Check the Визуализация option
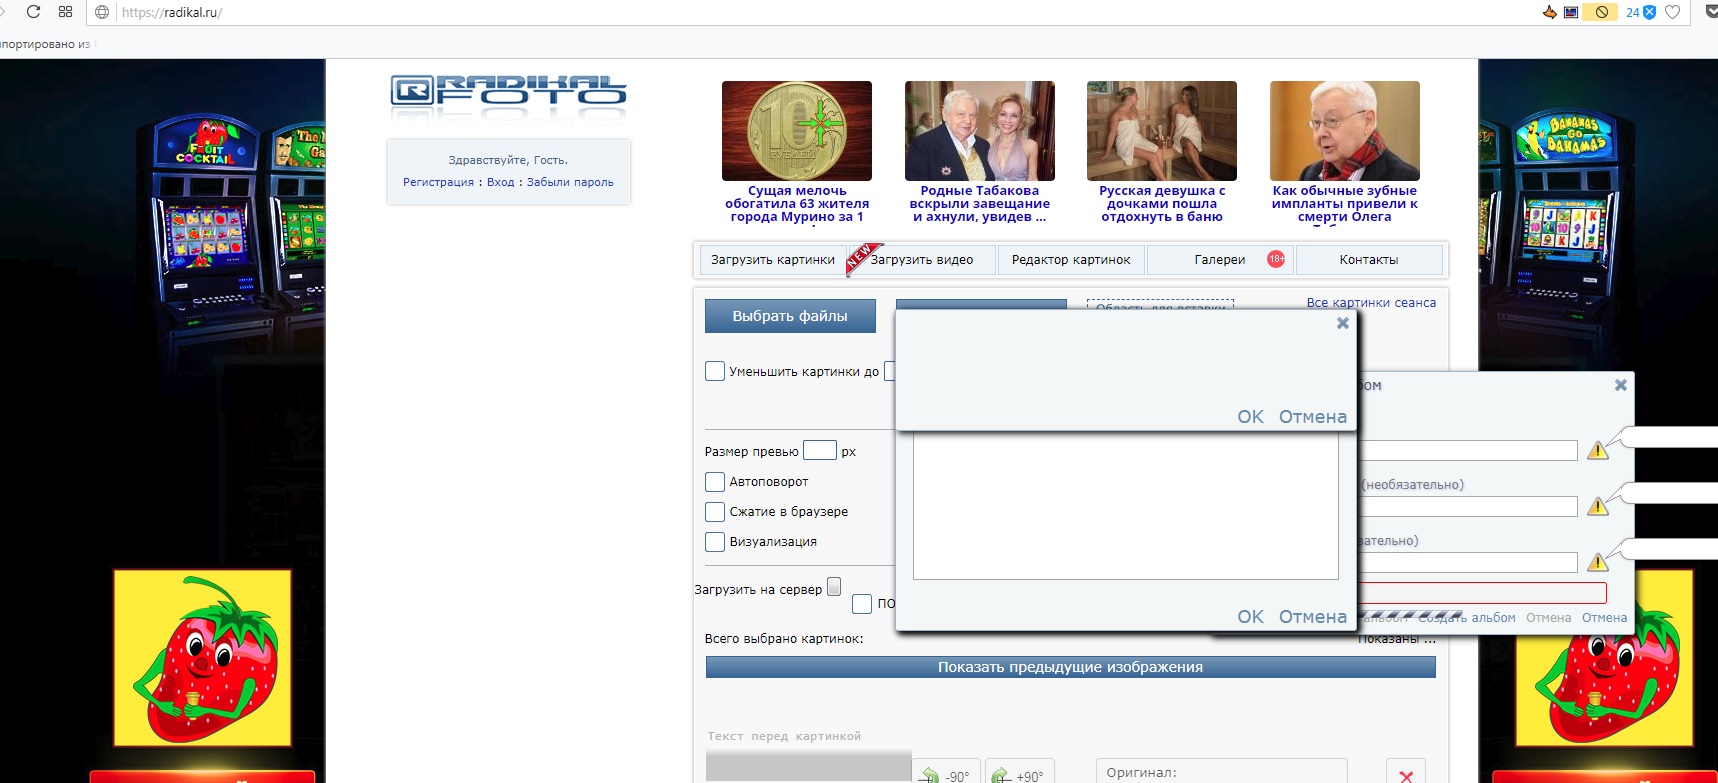Image resolution: width=1718 pixels, height=783 pixels. click(x=715, y=542)
